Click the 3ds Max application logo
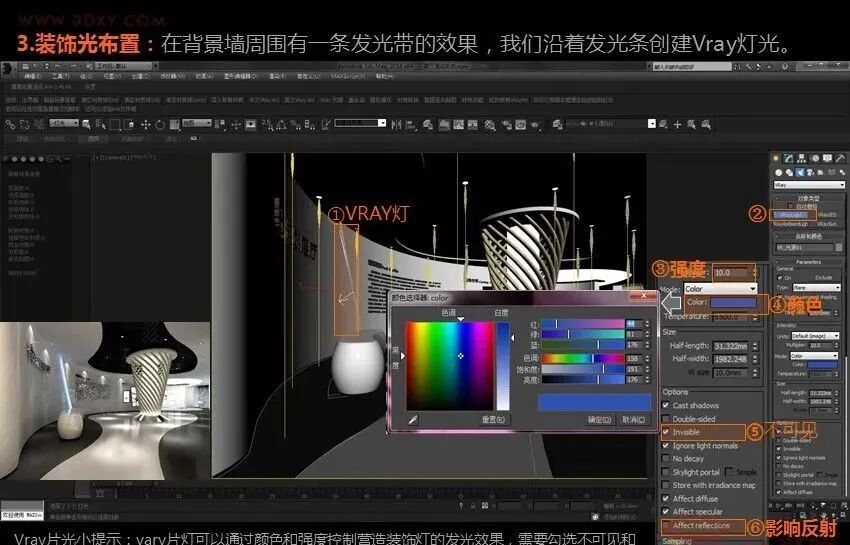This screenshot has width=850, height=545. point(8,67)
